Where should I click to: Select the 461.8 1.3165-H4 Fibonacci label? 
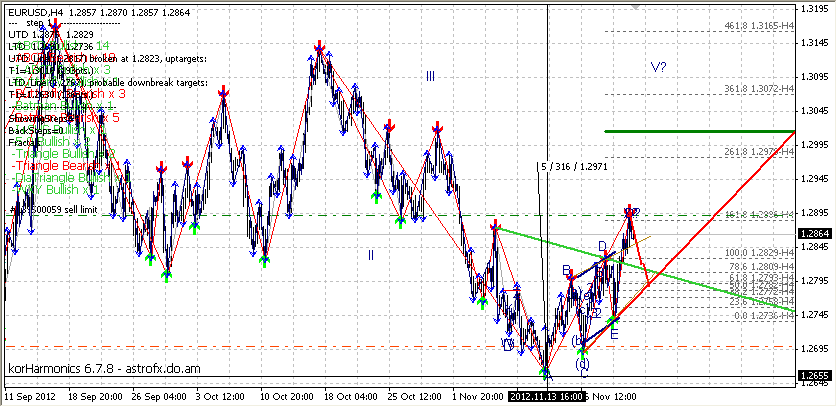[759, 26]
